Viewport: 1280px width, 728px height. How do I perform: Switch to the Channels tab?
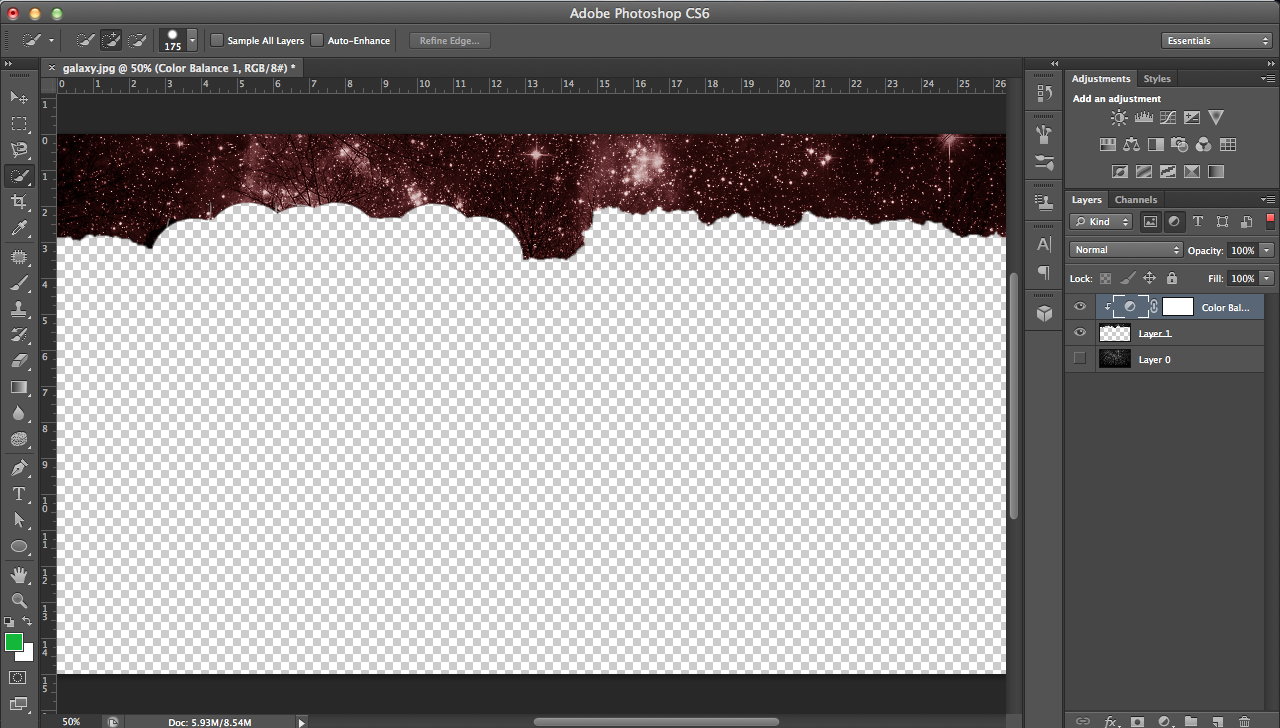pos(1136,200)
